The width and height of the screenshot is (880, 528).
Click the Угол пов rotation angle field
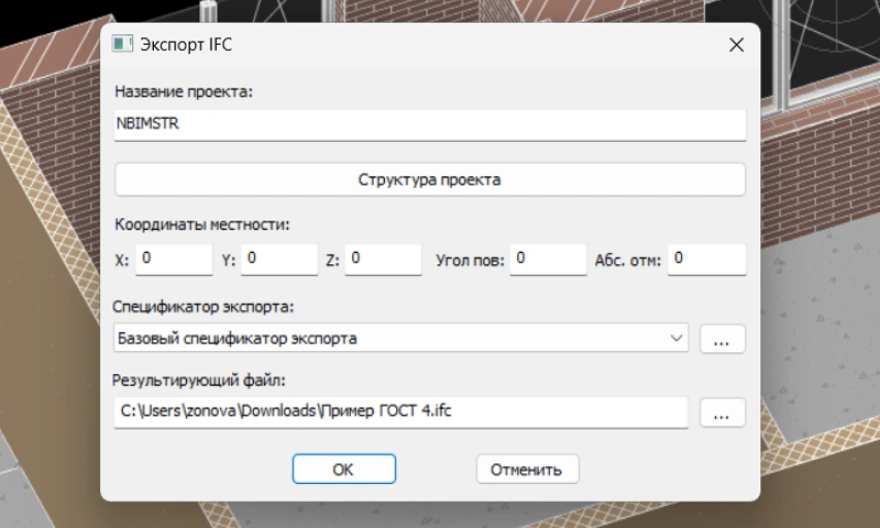point(547,259)
